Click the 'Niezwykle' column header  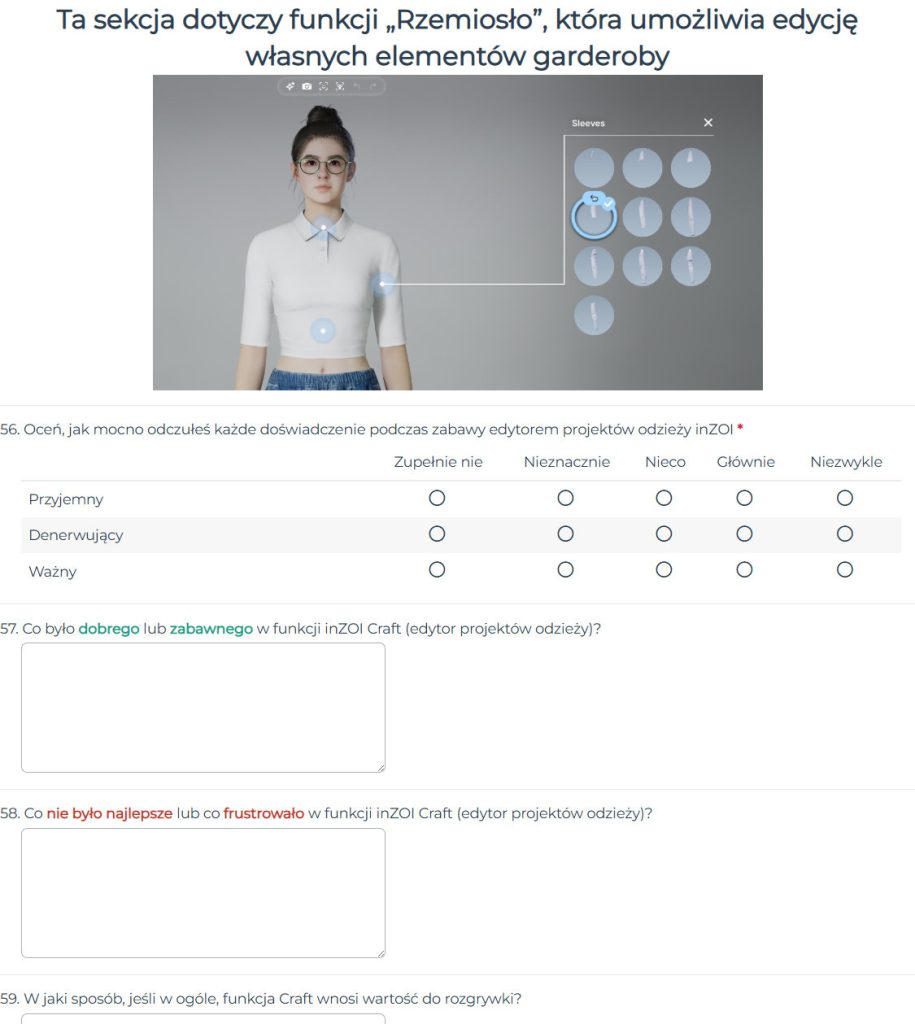pos(846,462)
